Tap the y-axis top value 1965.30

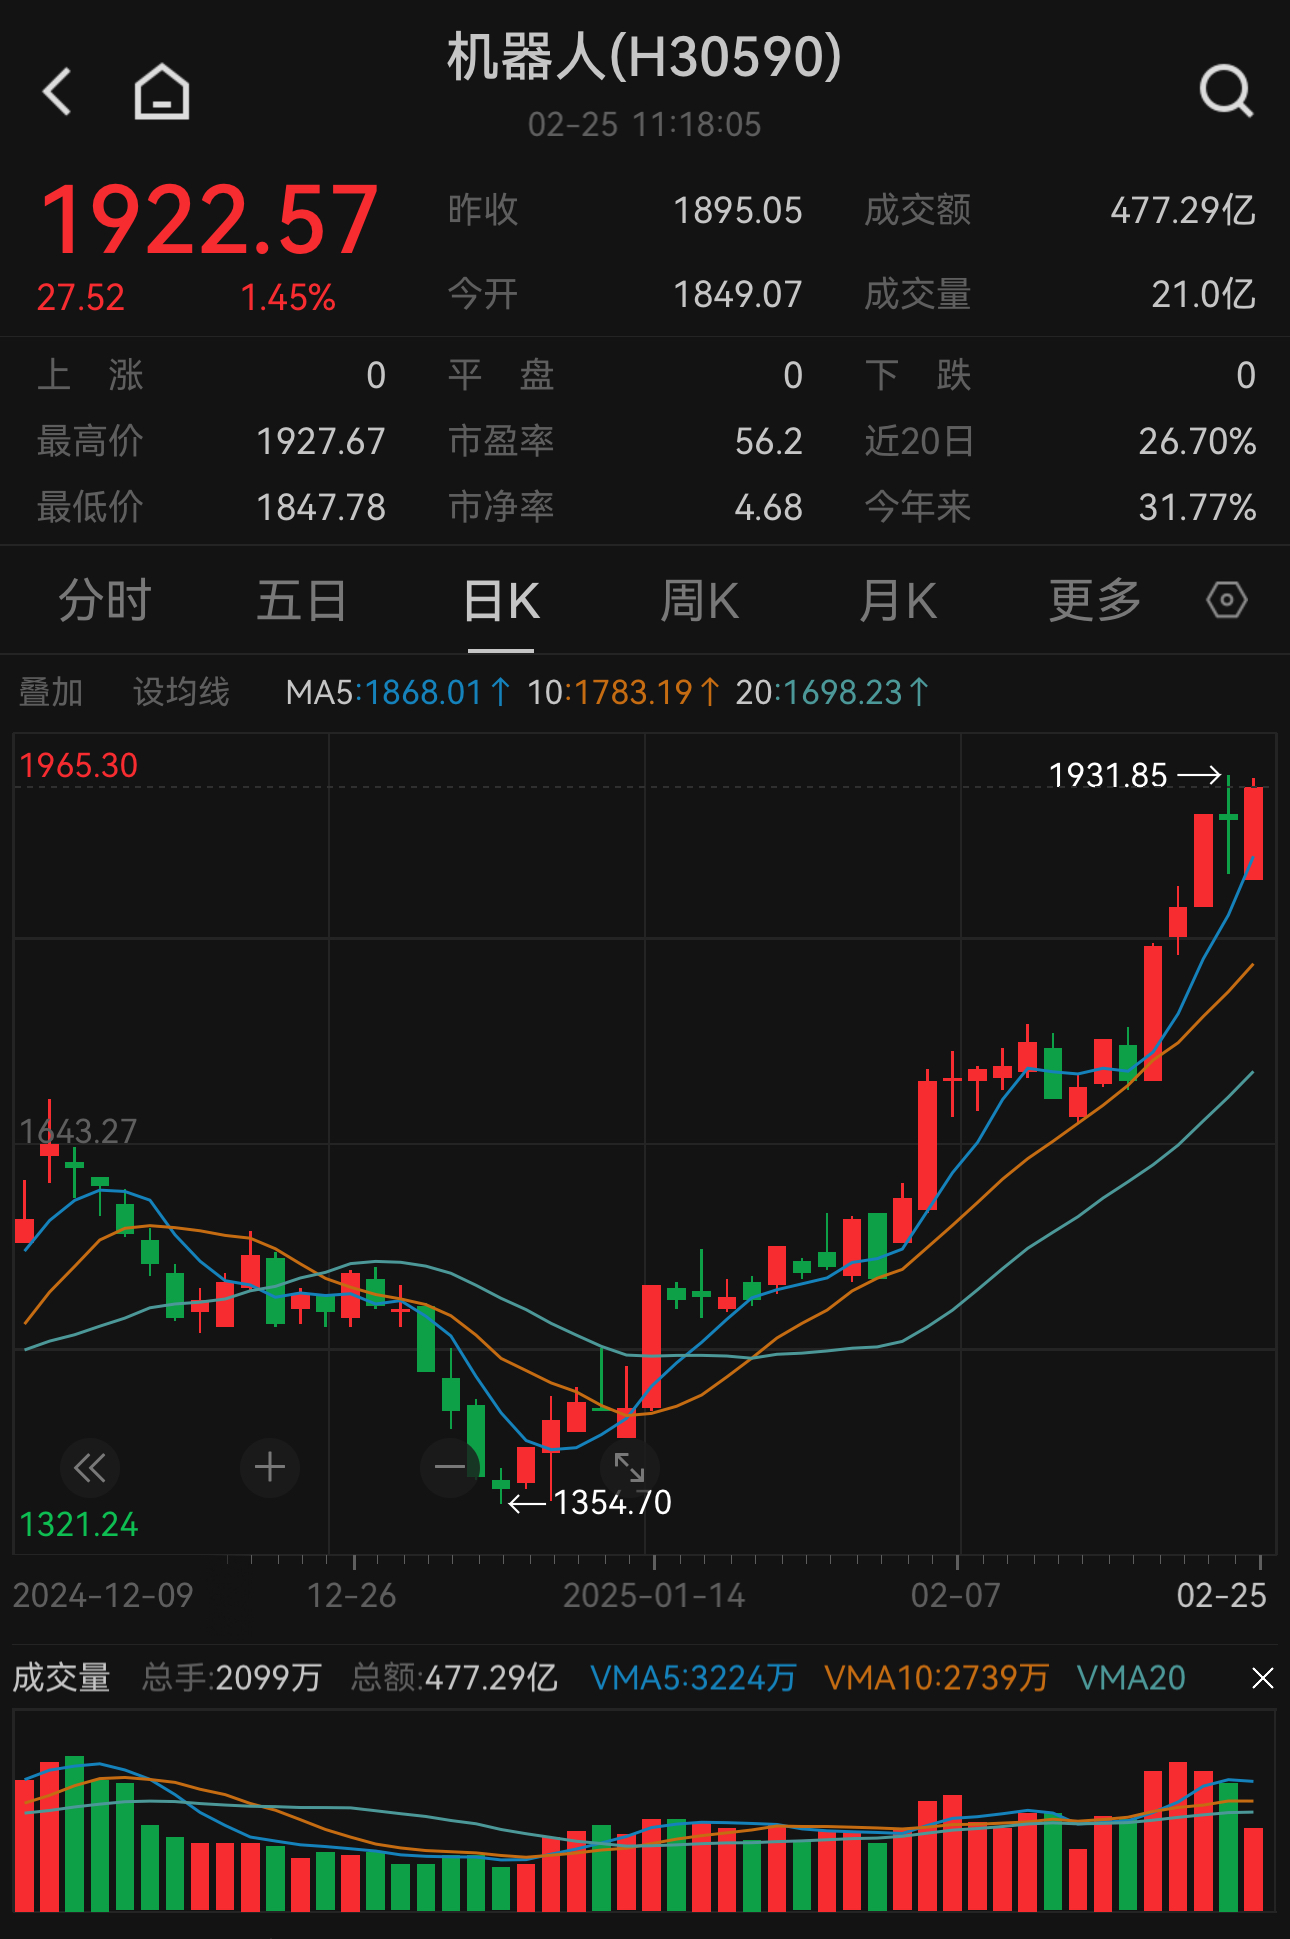point(79,766)
